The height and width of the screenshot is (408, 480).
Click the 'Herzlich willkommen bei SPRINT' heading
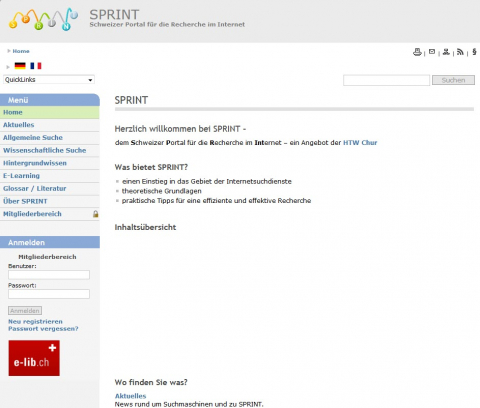pos(180,129)
